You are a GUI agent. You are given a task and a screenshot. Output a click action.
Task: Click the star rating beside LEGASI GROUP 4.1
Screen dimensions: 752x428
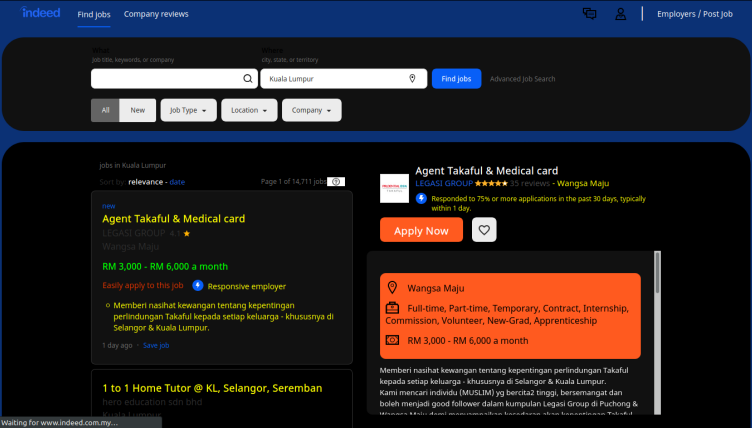tap(187, 234)
